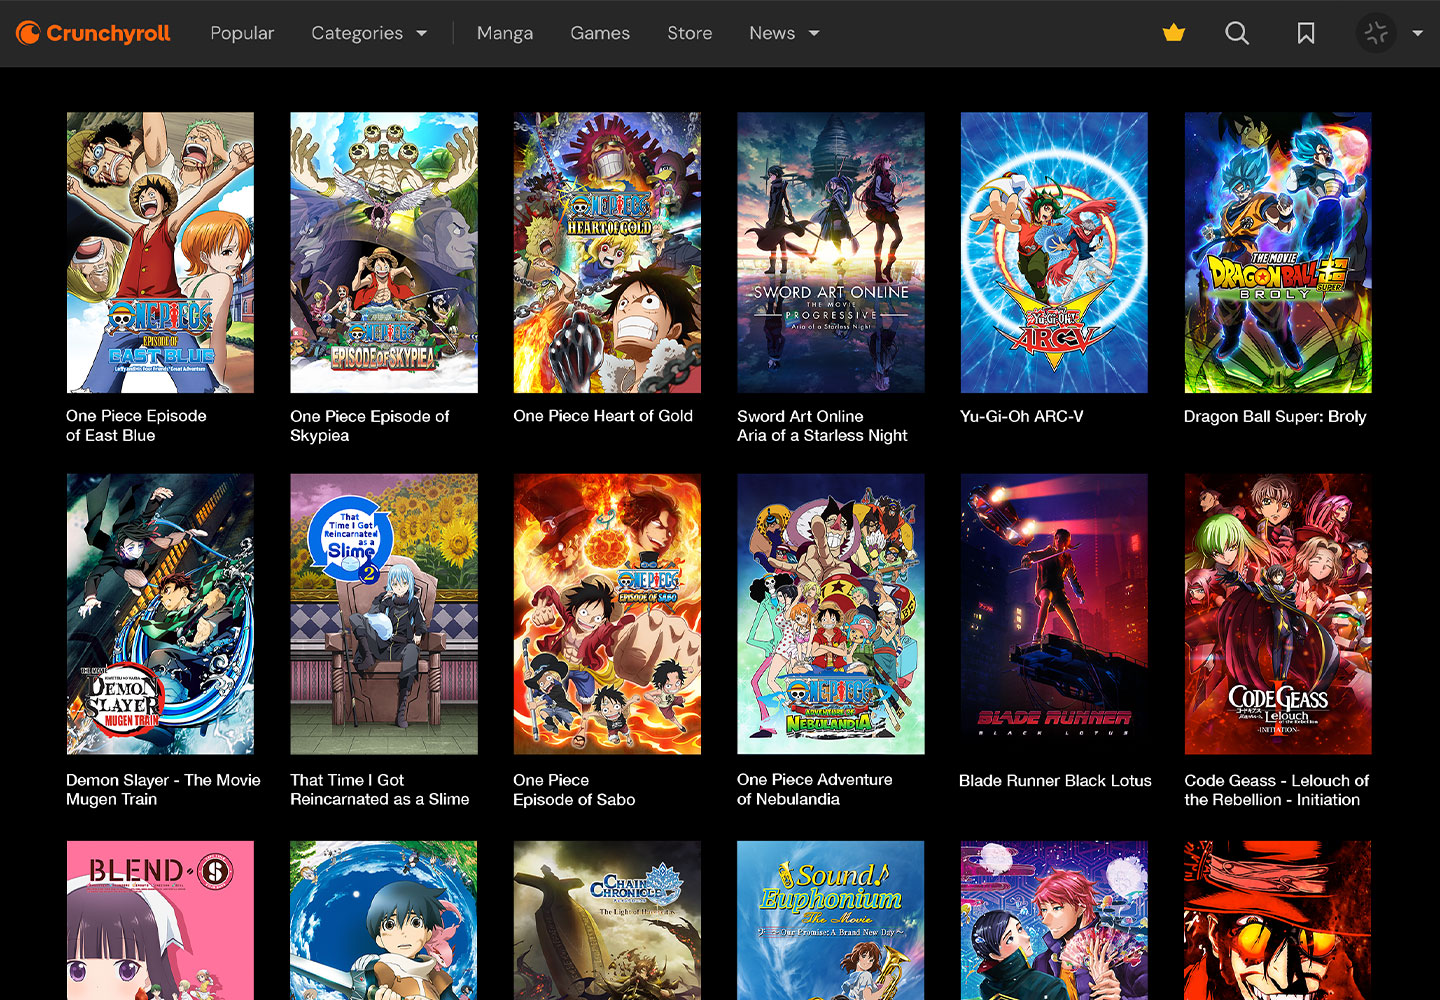Viewport: 1440px width, 1000px height.
Task: Click the Blade Runner Black Lotus title
Action: coord(1055,781)
